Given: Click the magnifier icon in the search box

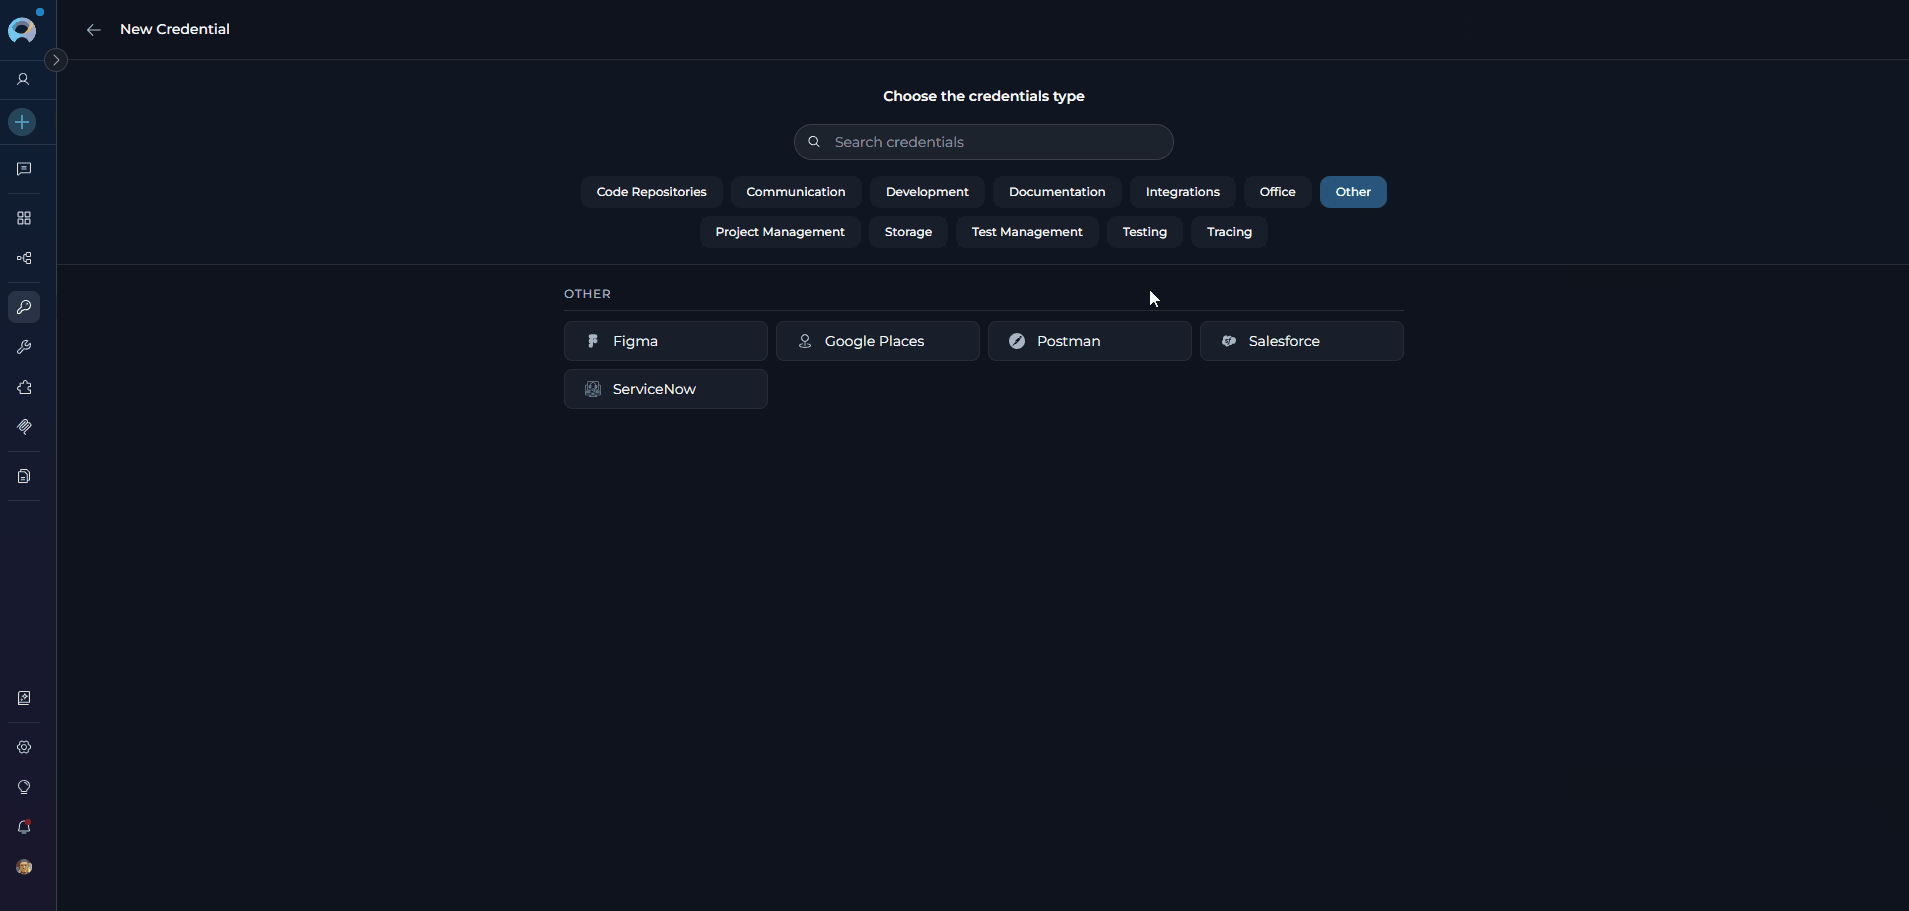Looking at the screenshot, I should (x=814, y=142).
